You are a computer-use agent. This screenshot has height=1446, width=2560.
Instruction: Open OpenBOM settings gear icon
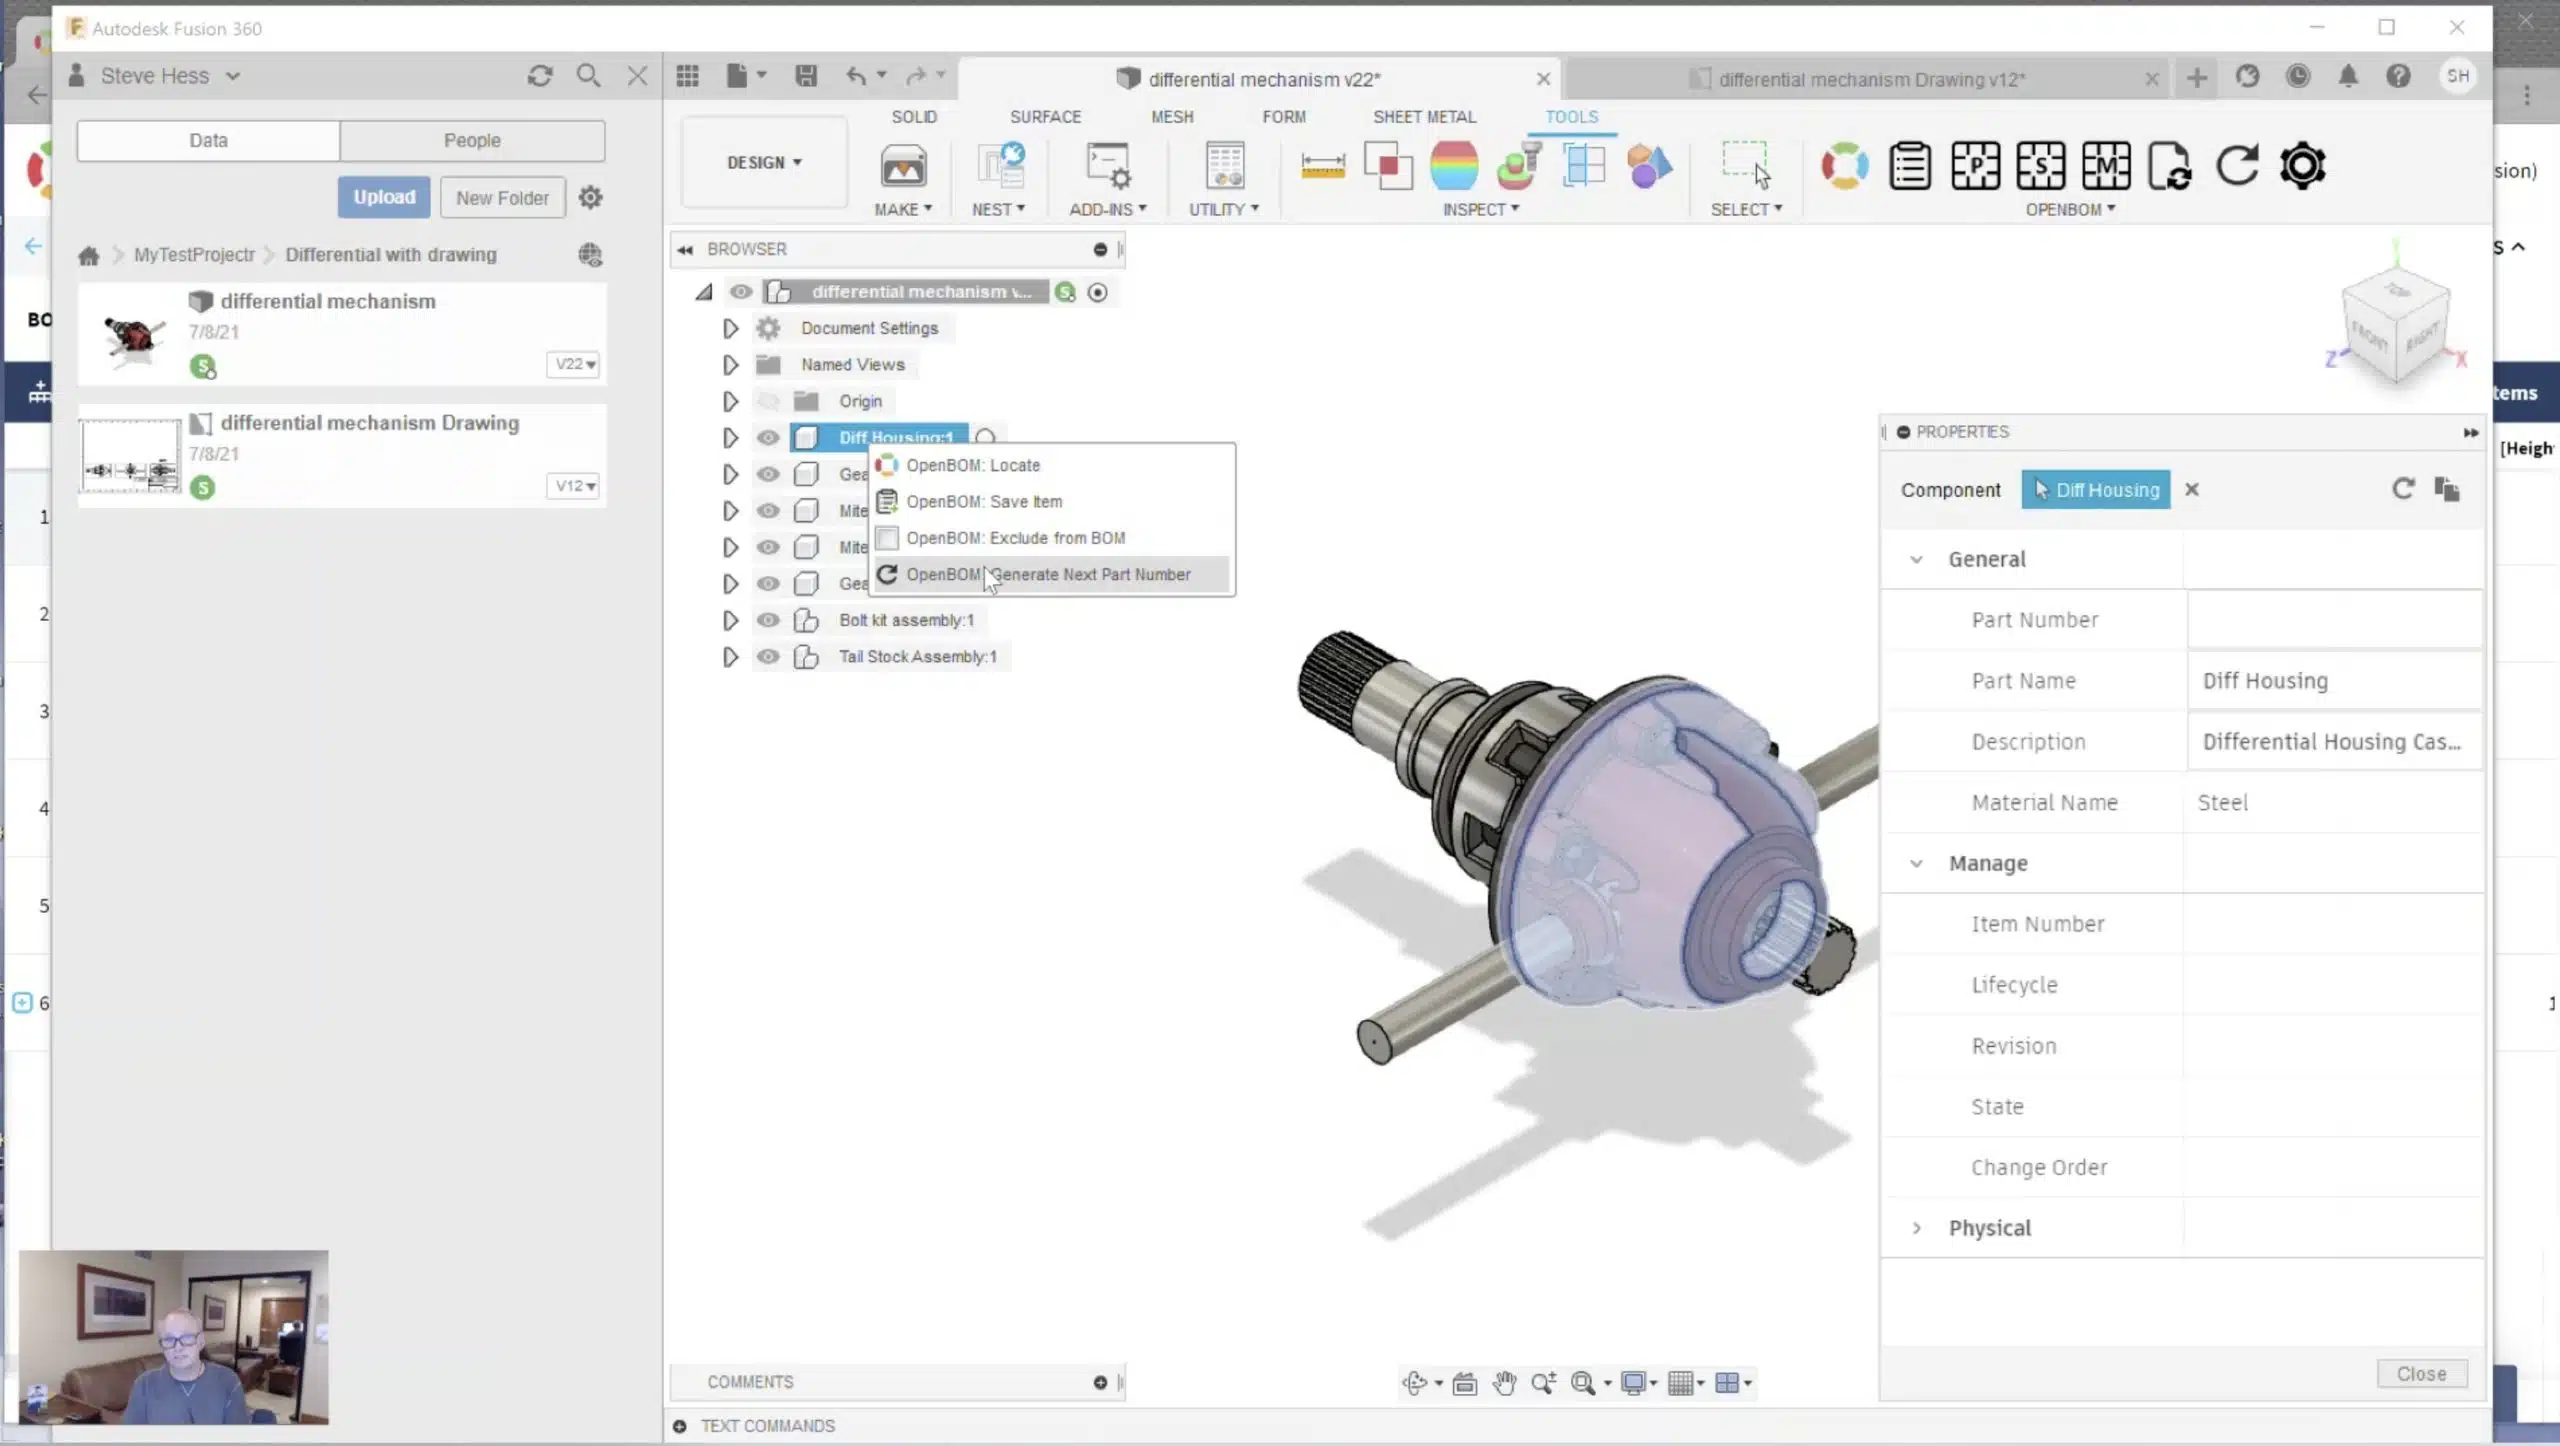click(2303, 166)
